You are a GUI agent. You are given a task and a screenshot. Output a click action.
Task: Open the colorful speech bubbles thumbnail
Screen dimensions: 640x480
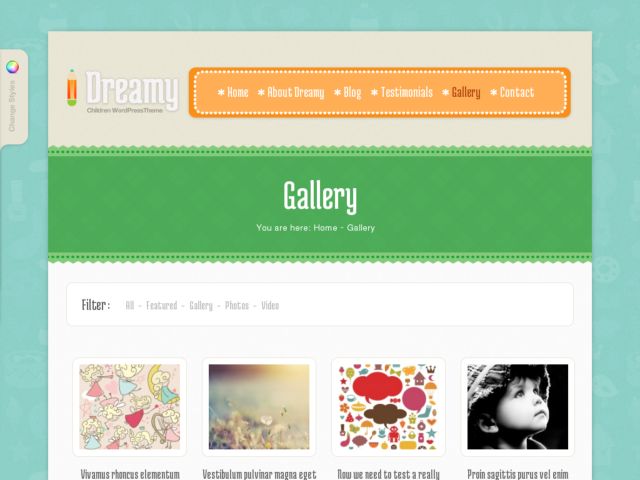pos(388,407)
